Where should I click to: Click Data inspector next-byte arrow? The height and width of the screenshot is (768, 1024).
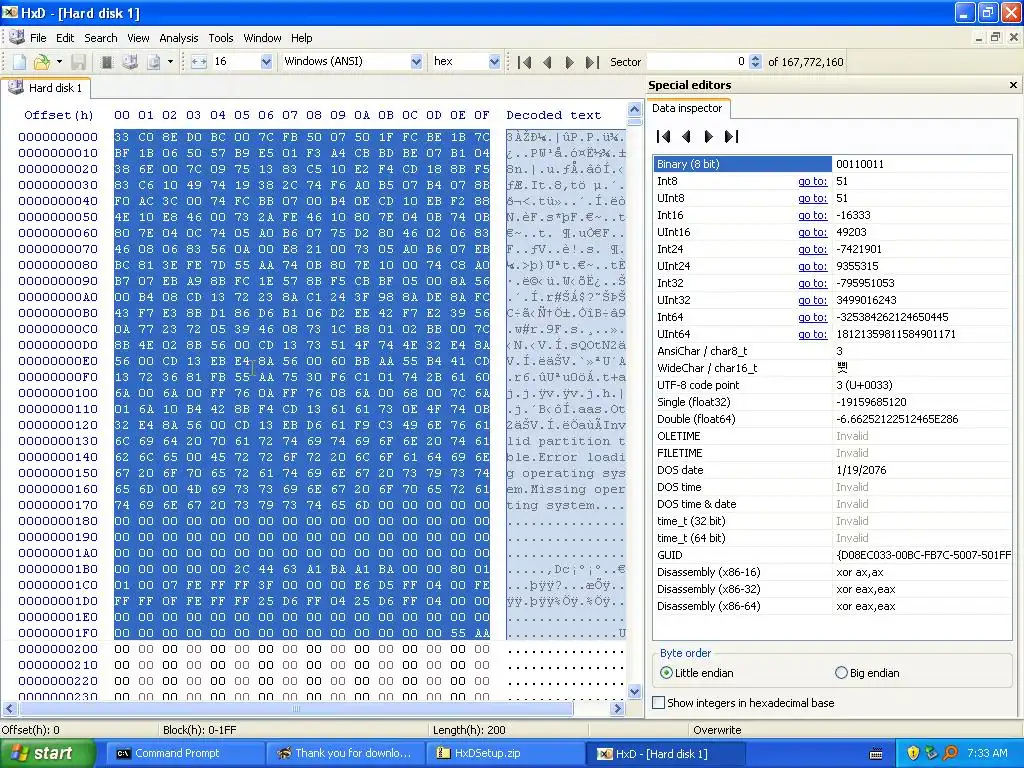709,136
